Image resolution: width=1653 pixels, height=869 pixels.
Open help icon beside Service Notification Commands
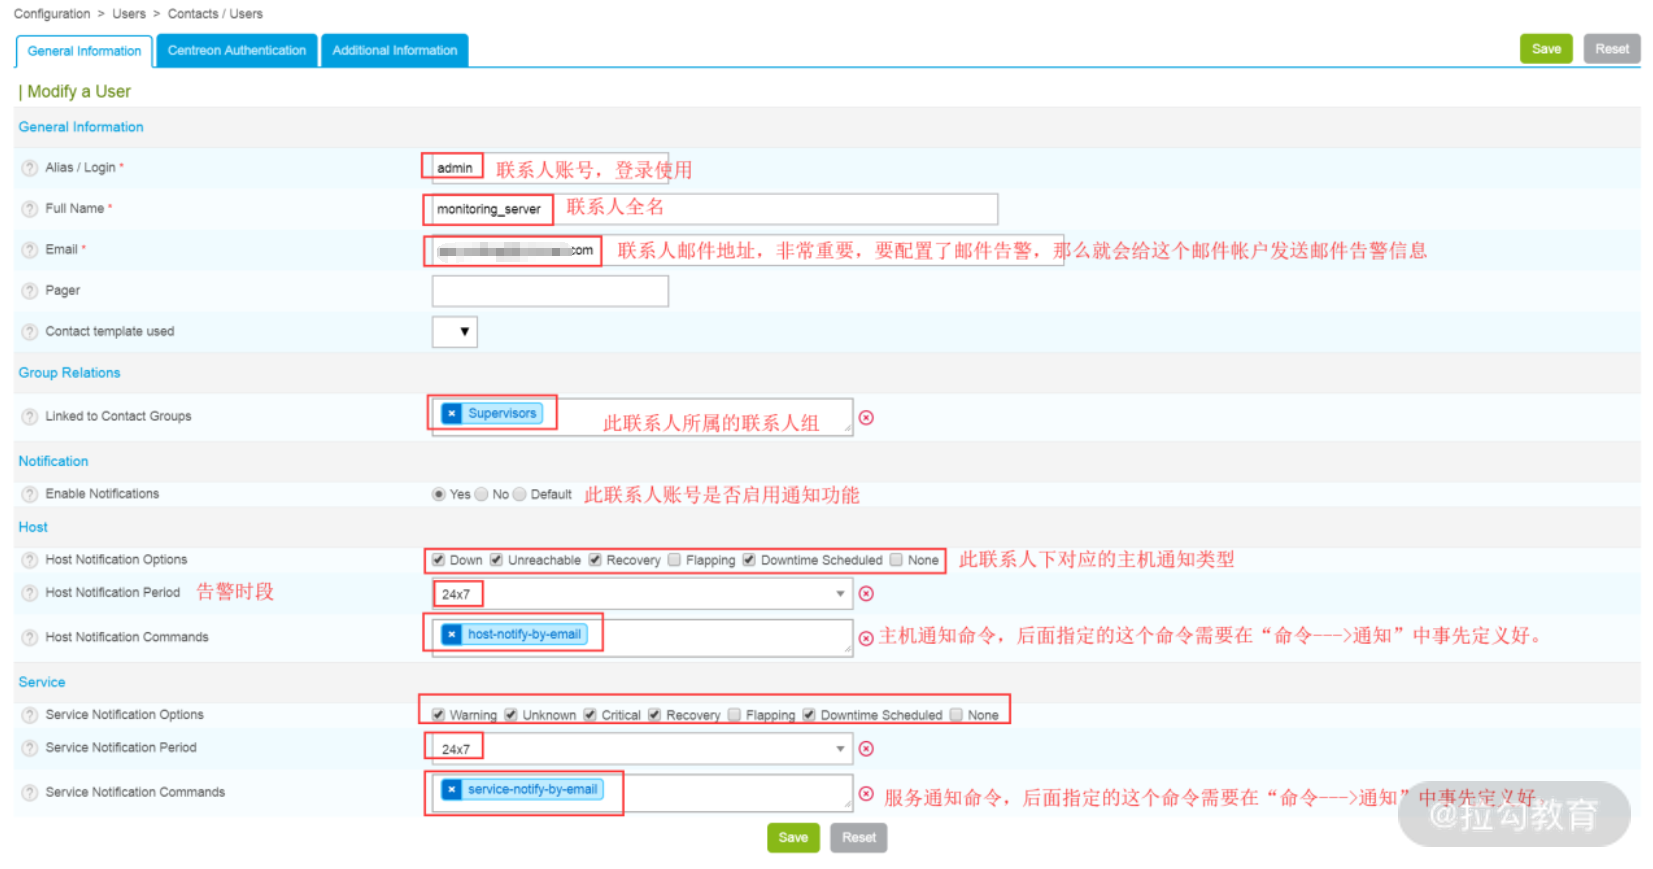(30, 792)
